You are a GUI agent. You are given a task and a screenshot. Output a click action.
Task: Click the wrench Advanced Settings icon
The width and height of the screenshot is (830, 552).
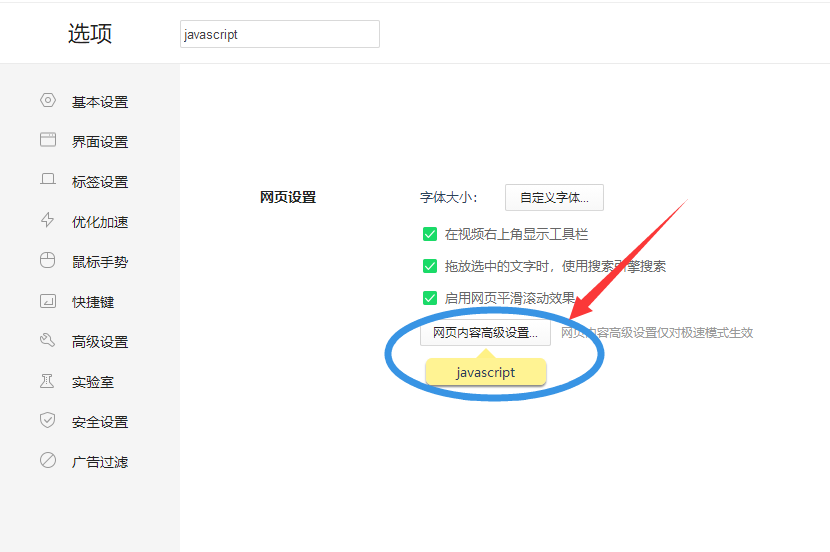(x=48, y=341)
